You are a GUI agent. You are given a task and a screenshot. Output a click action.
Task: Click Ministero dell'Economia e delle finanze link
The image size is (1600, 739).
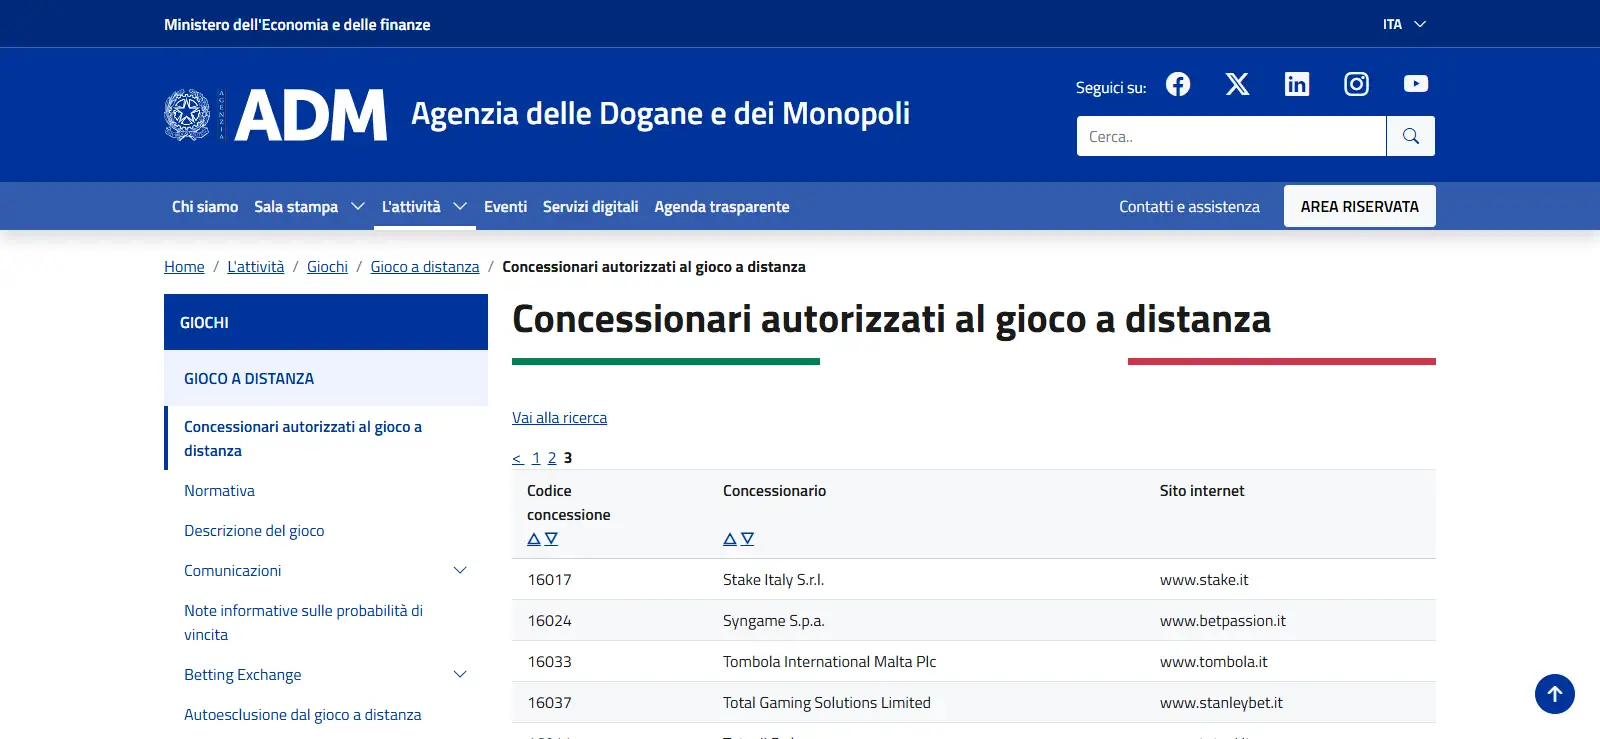pos(297,24)
